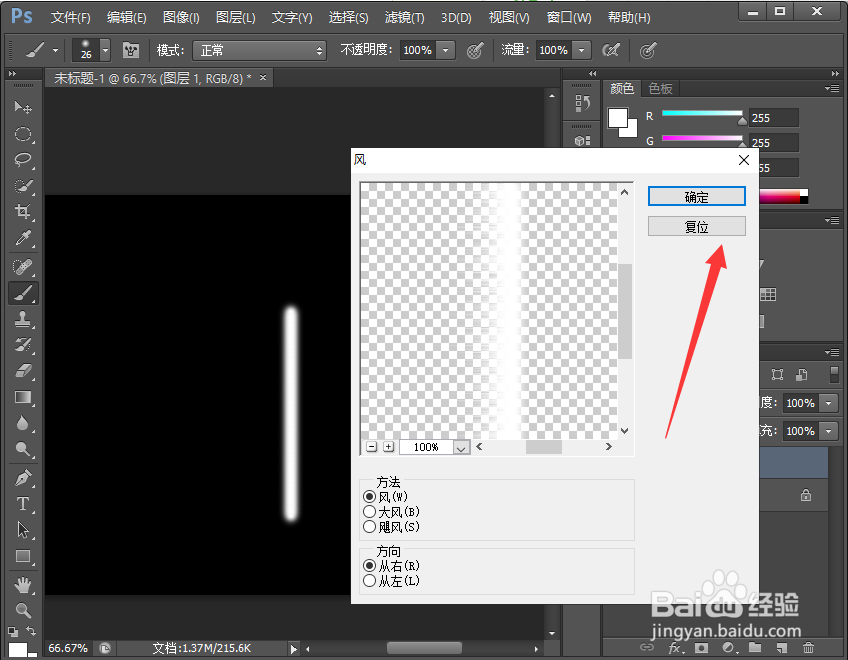Enable airbrush build-up effects
This screenshot has width=848, height=660.
[x=611, y=50]
